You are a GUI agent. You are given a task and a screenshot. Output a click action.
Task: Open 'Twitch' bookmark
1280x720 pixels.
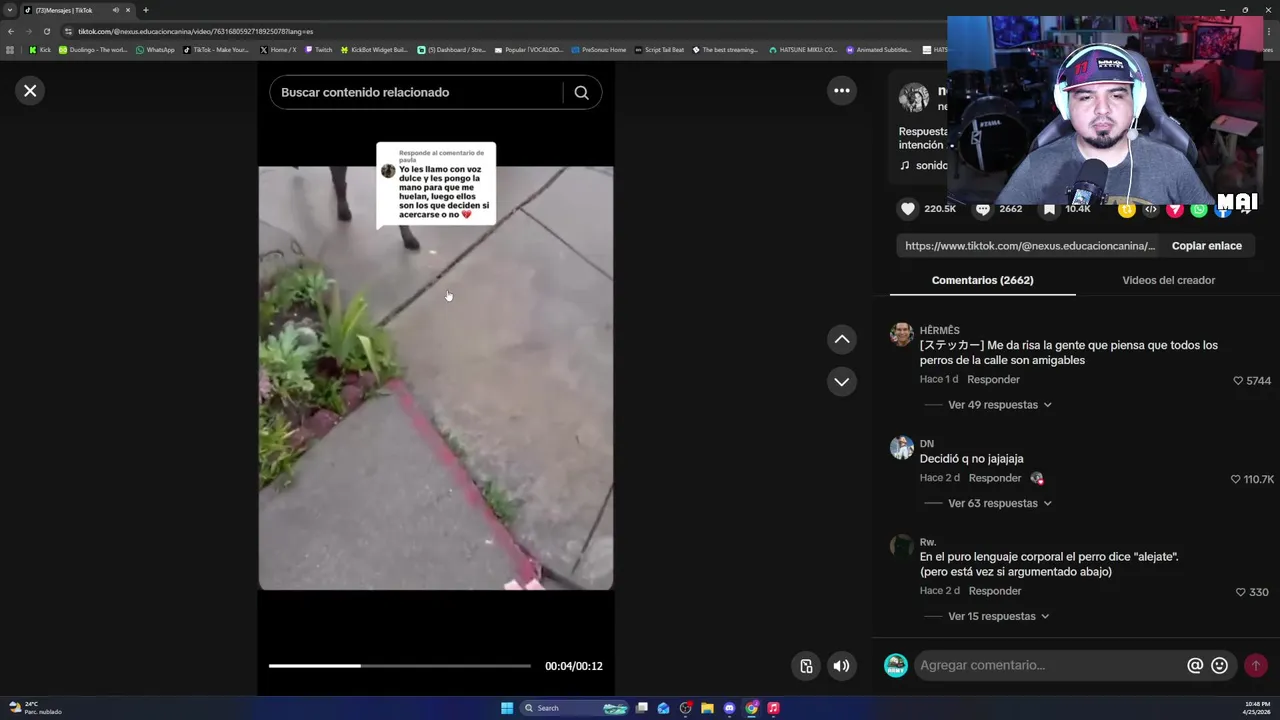pos(318,49)
